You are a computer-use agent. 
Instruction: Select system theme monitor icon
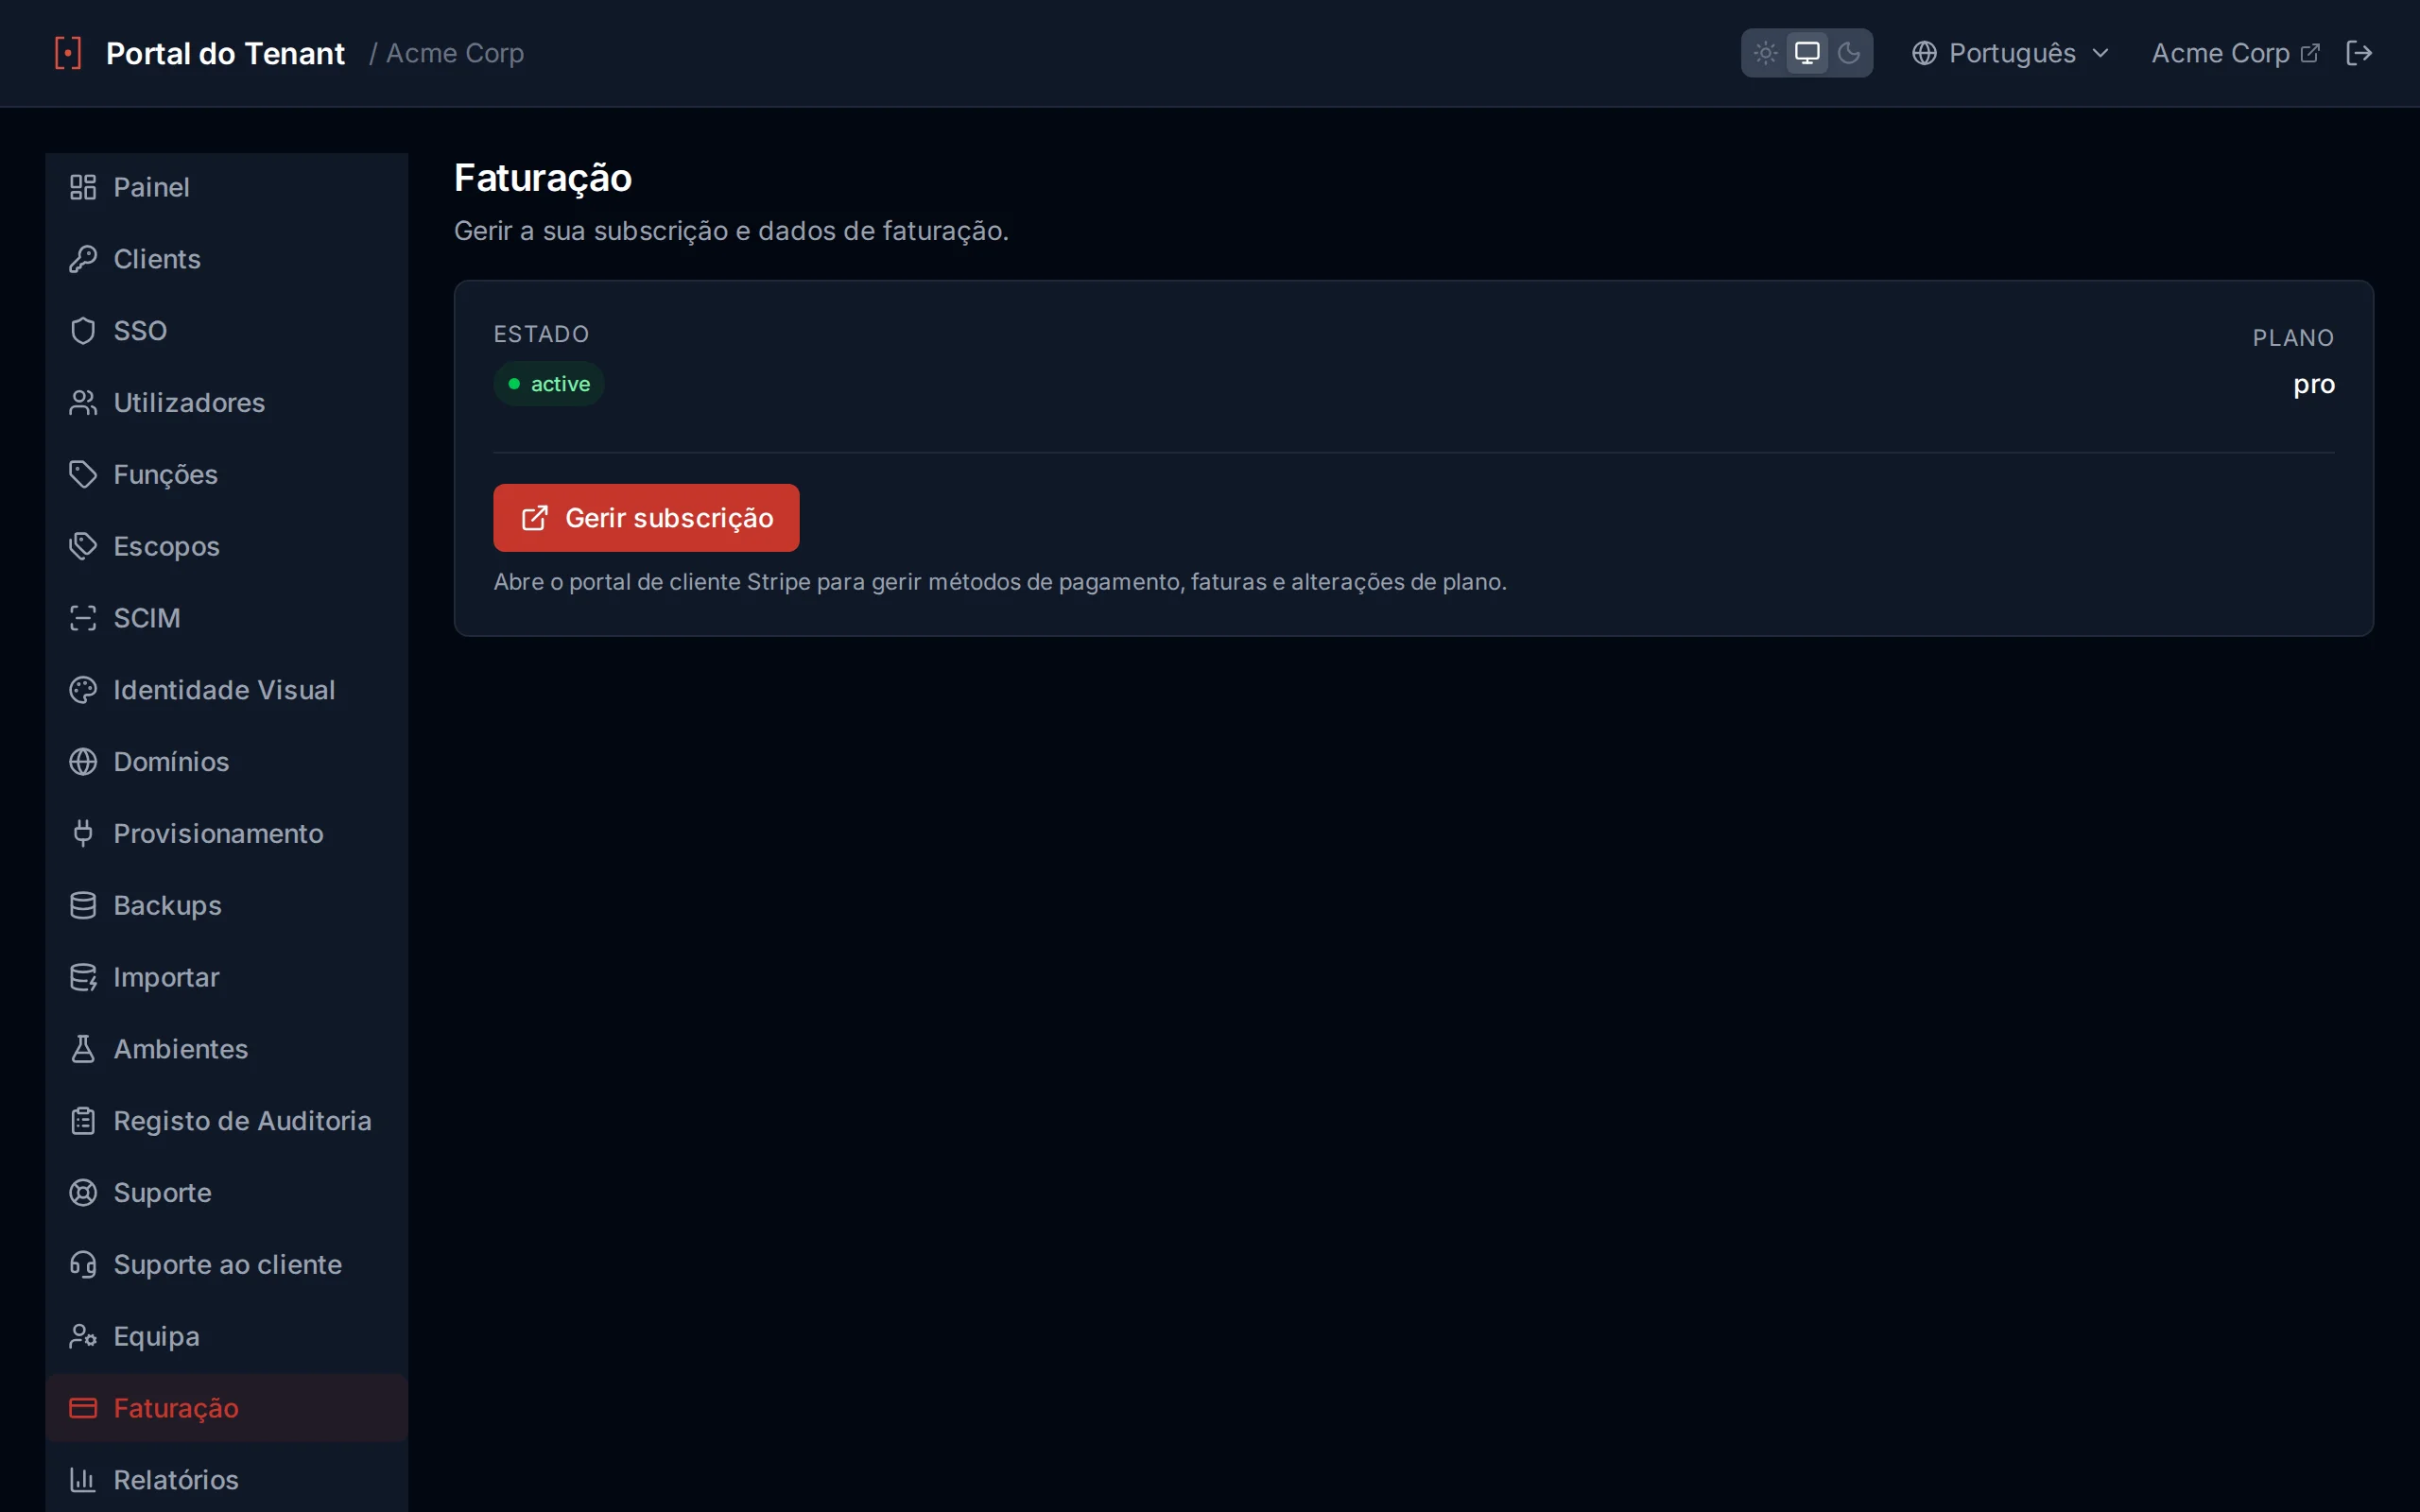point(1807,53)
